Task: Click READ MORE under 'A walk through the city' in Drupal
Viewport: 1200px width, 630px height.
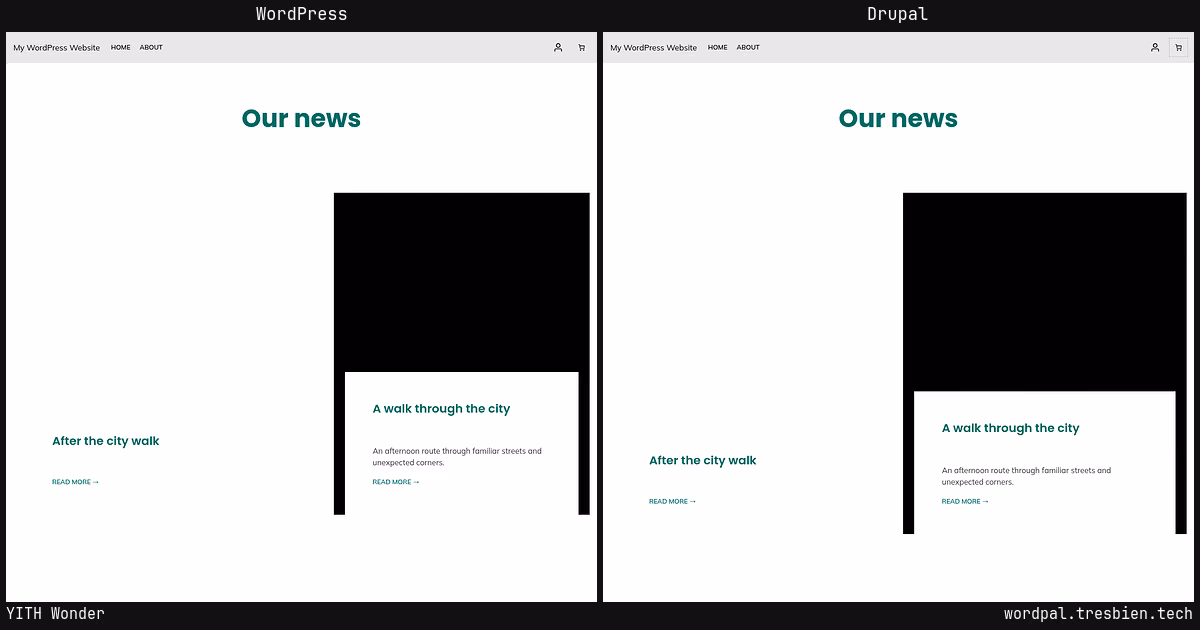Action: [x=965, y=501]
